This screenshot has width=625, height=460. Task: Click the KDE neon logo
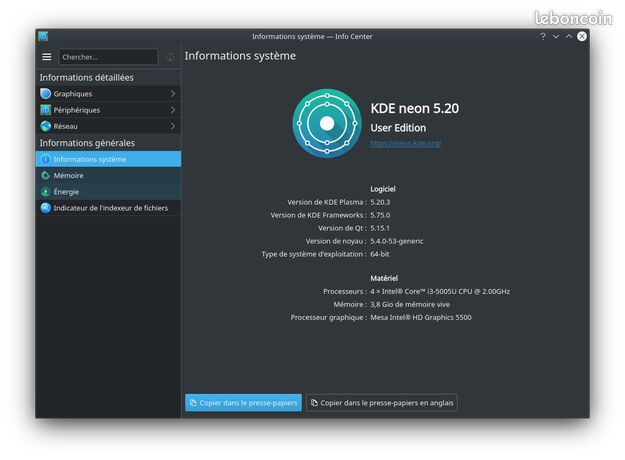tap(327, 124)
